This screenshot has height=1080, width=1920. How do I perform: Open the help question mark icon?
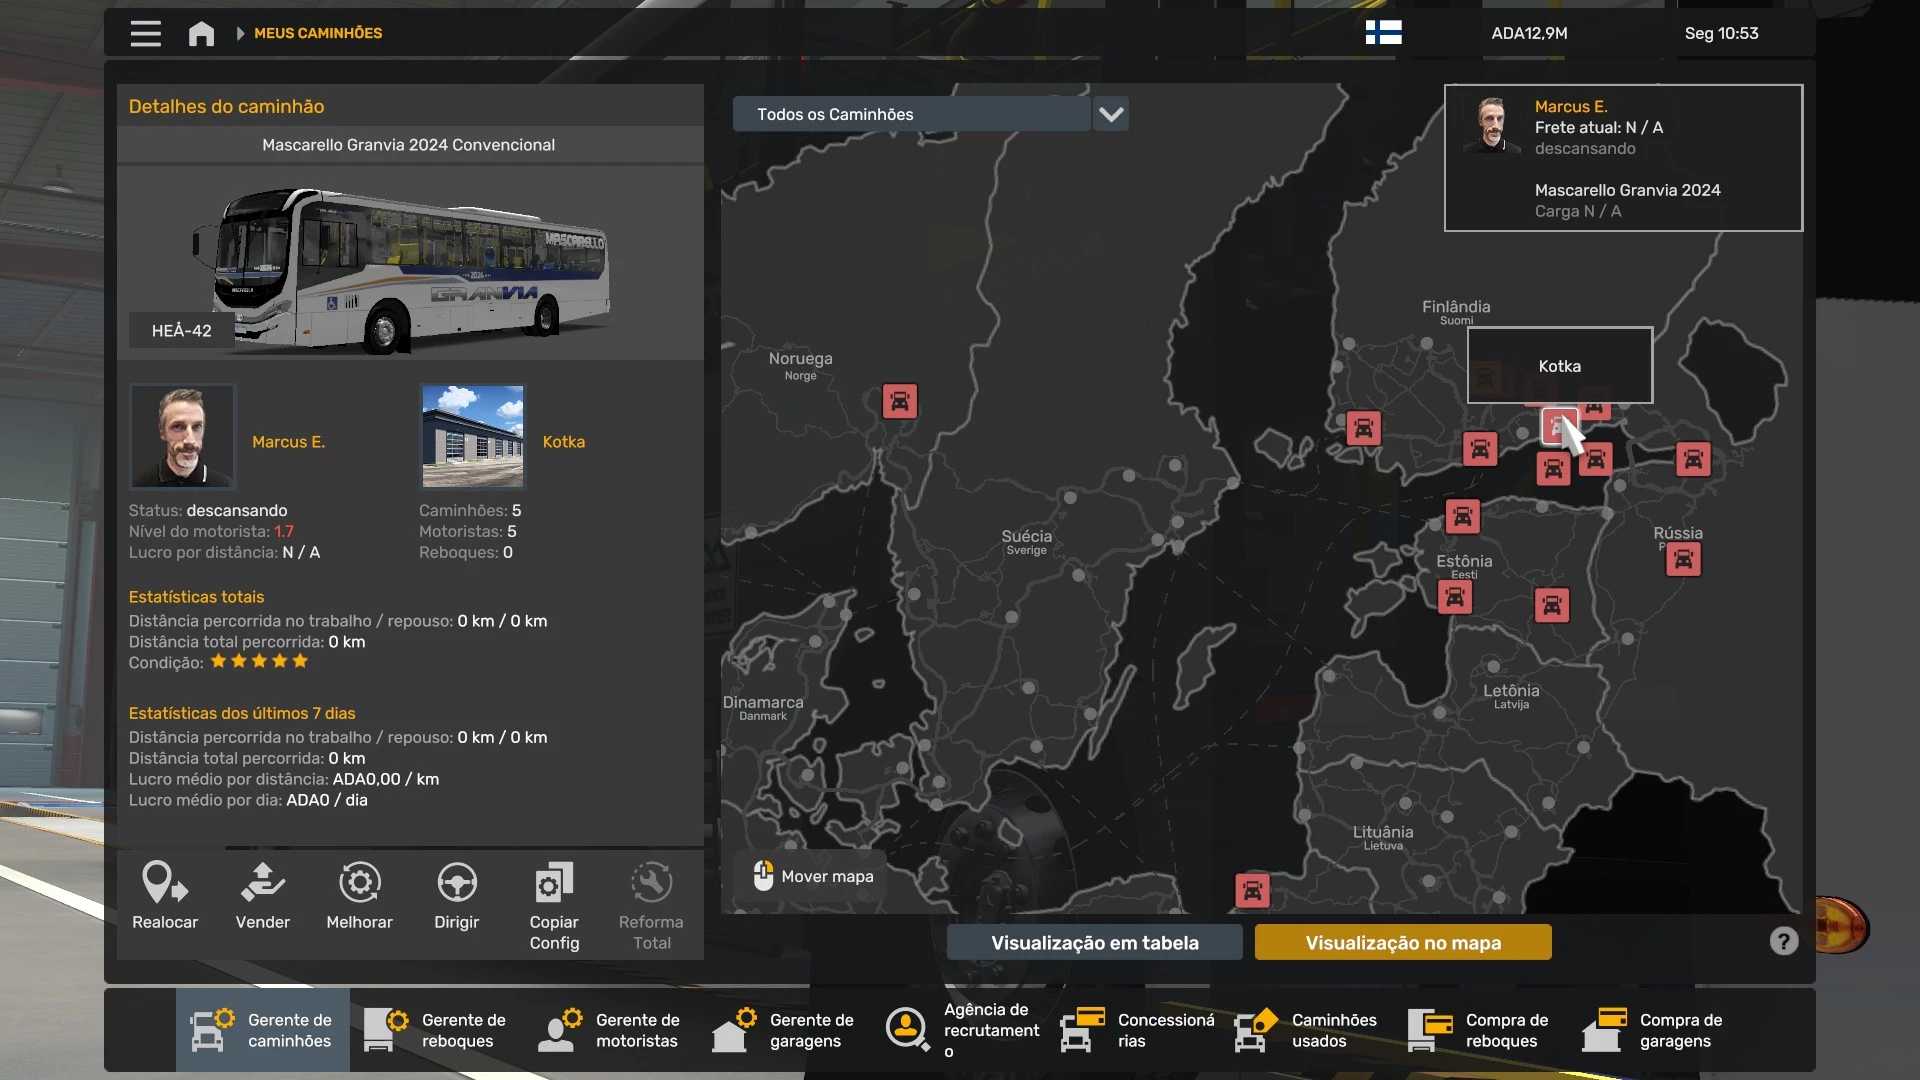(1783, 941)
